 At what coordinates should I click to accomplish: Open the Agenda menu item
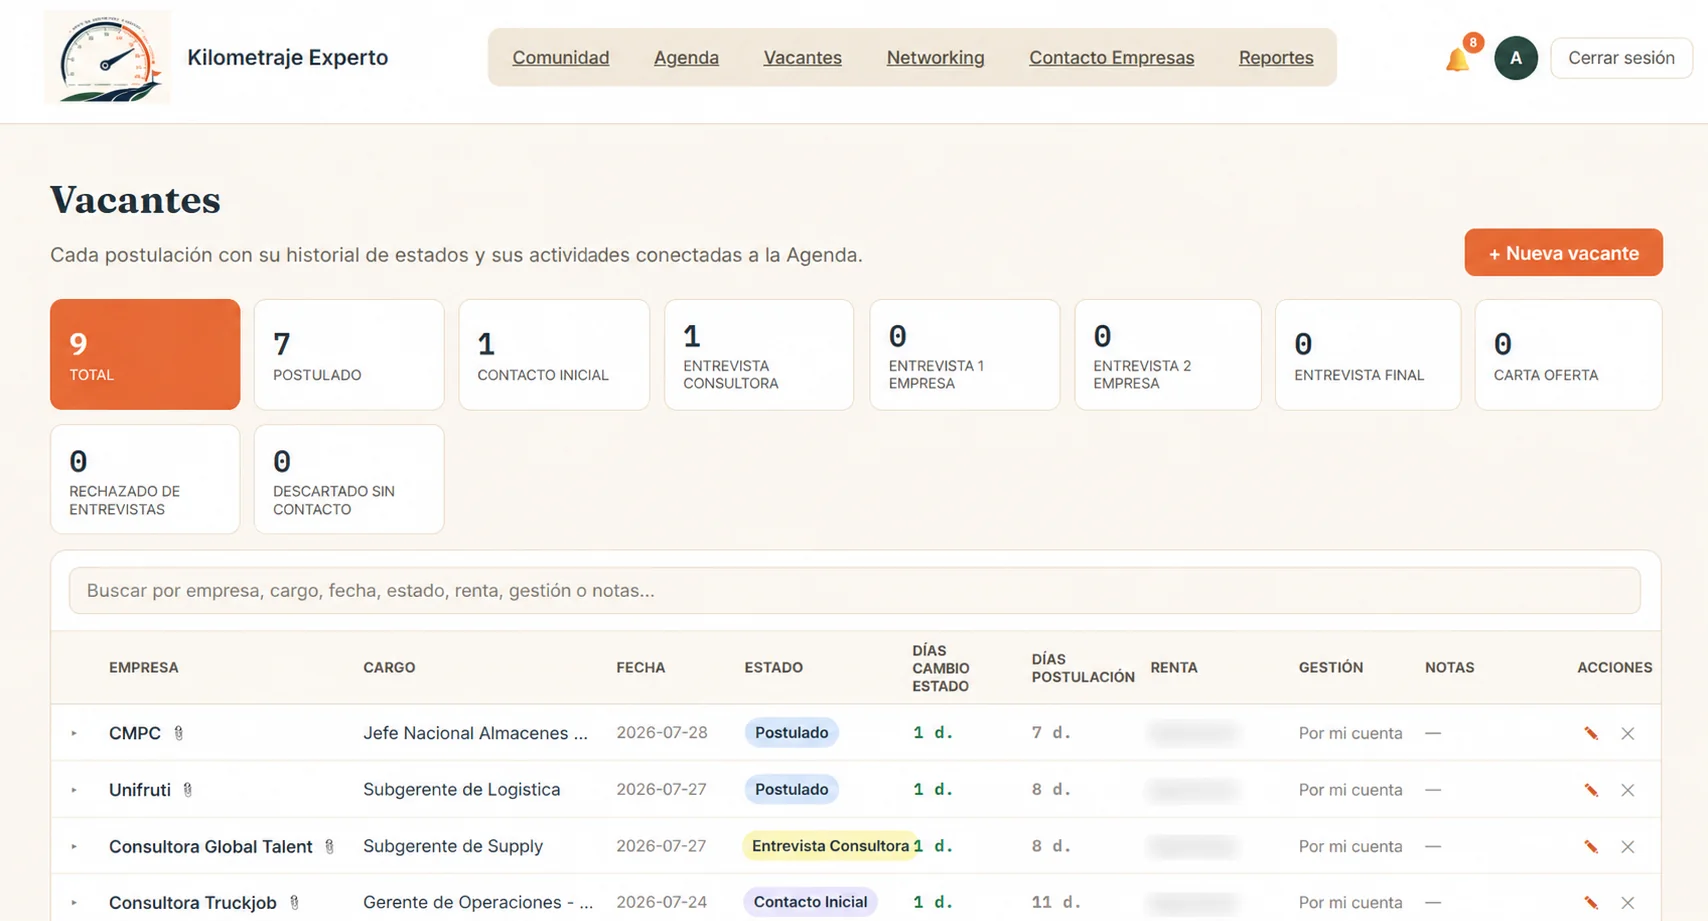(x=686, y=58)
